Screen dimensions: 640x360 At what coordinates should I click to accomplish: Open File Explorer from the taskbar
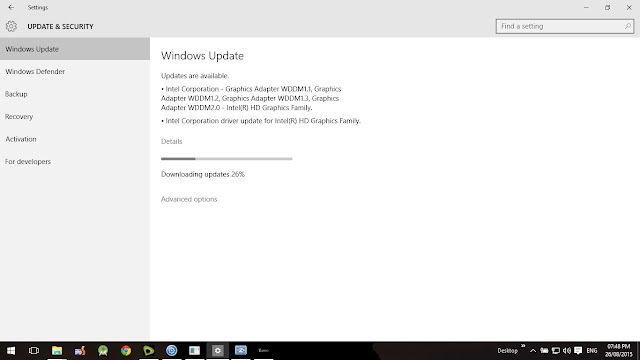pos(57,351)
